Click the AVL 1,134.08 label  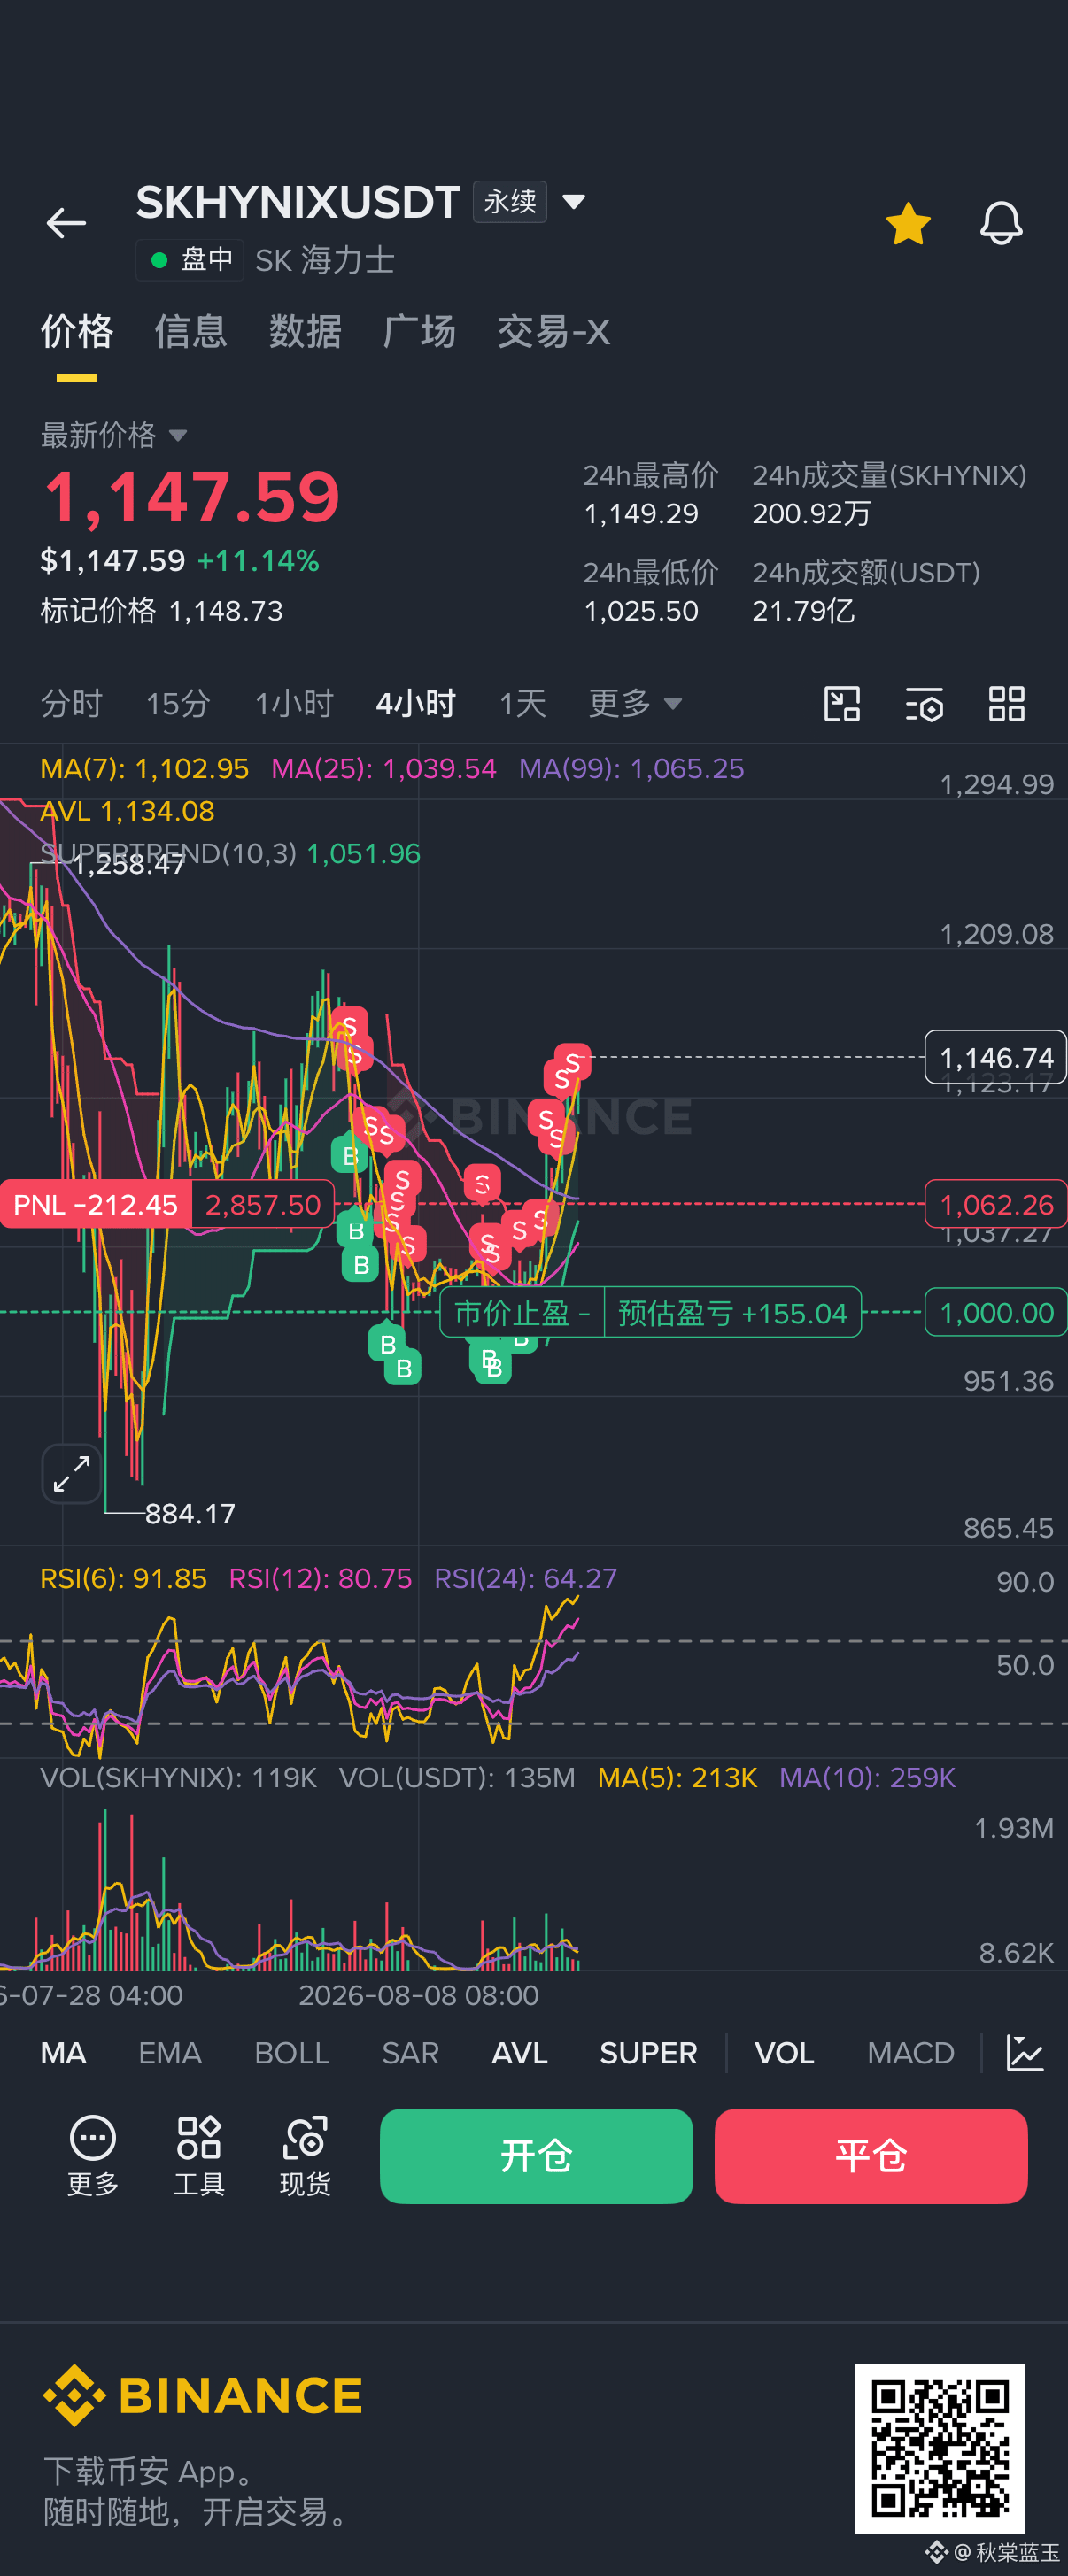[x=127, y=811]
